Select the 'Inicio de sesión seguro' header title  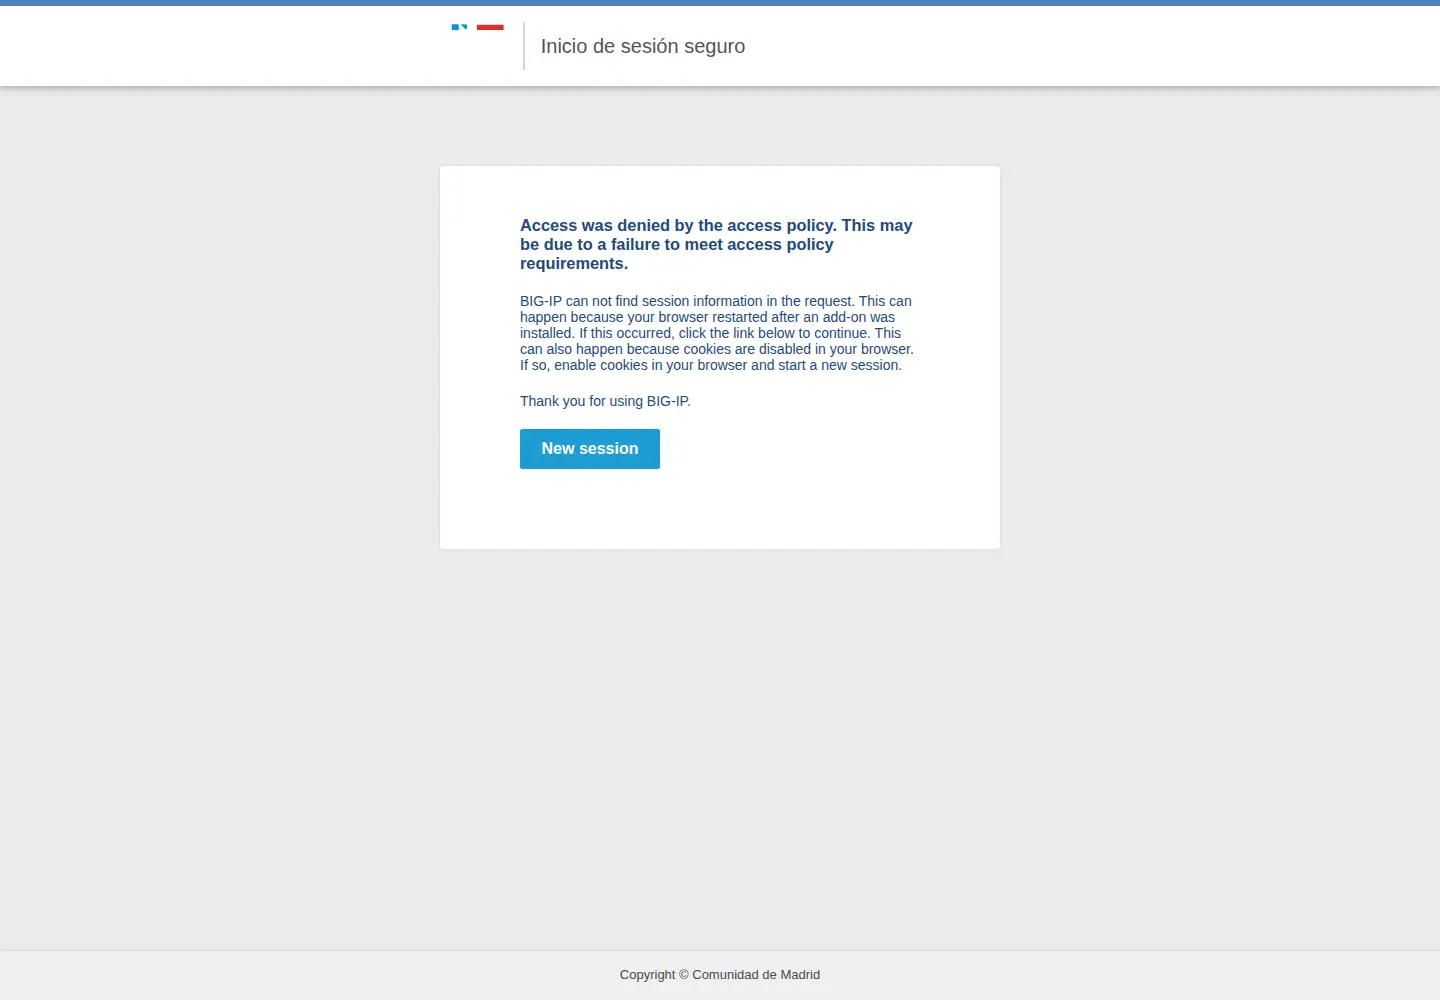pyautogui.click(x=643, y=46)
